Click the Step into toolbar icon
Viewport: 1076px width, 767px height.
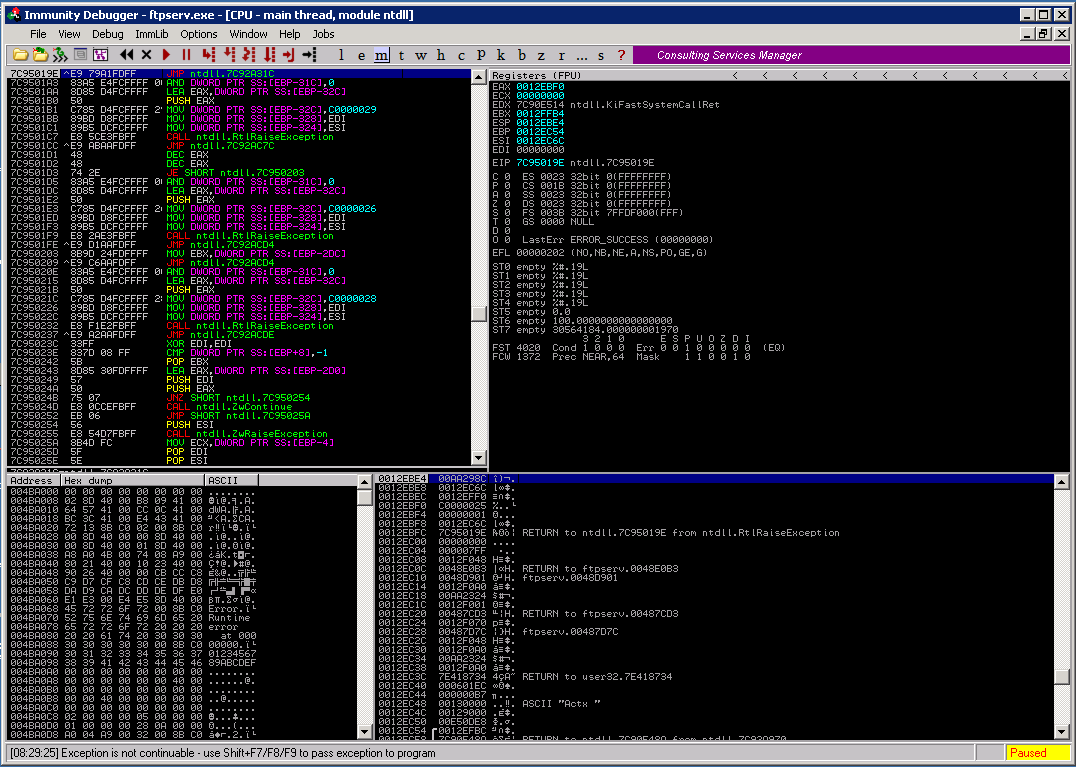click(x=209, y=55)
